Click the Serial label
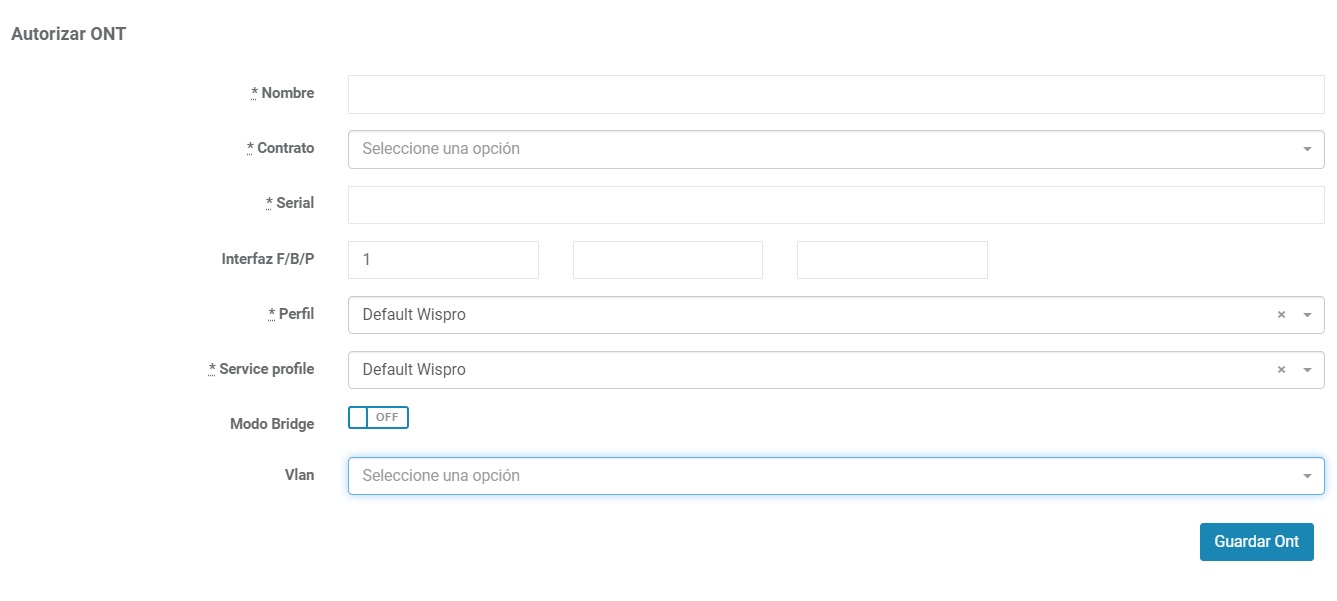The image size is (1337, 601). (289, 203)
